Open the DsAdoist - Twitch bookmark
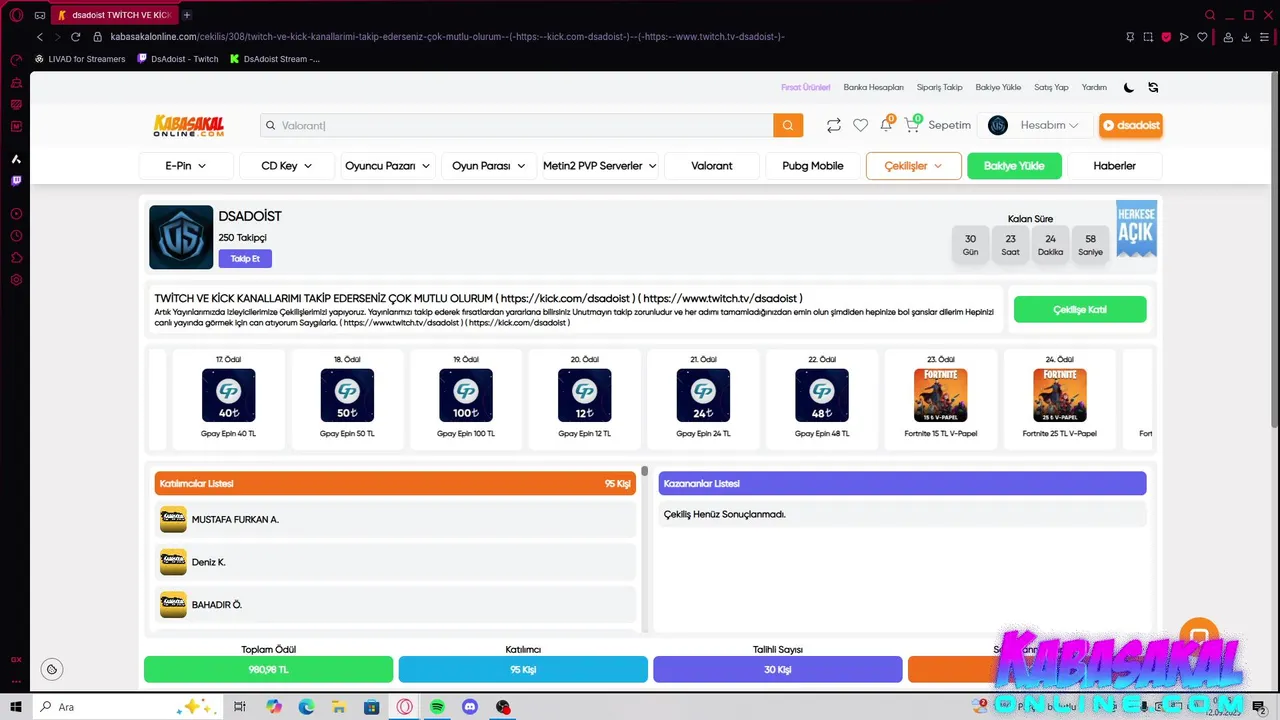 [177, 59]
